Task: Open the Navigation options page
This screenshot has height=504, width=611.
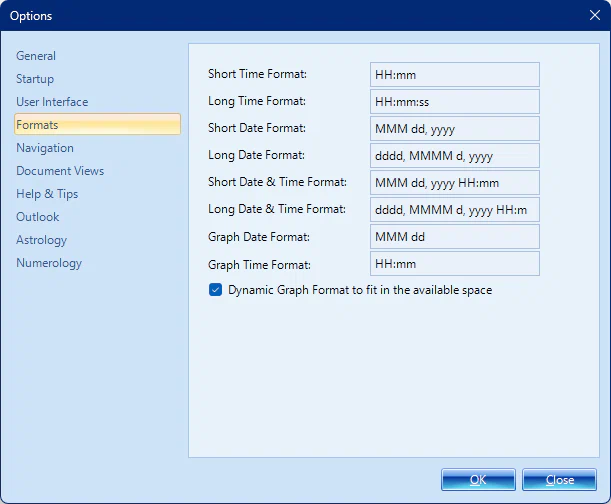Action: tap(45, 148)
